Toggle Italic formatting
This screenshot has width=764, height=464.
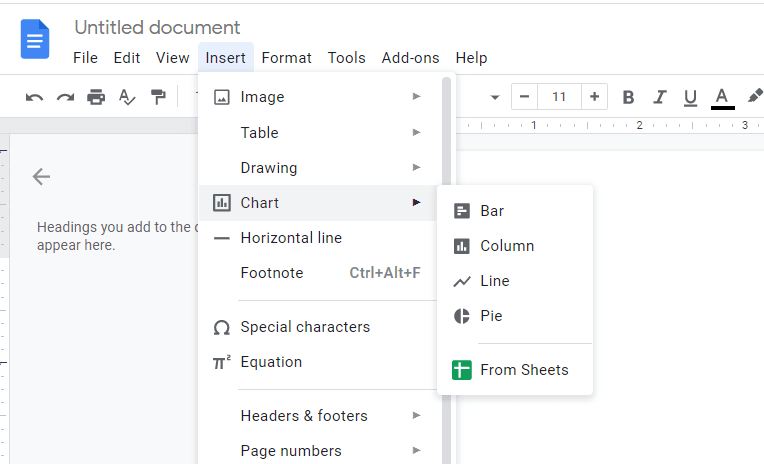click(x=659, y=97)
